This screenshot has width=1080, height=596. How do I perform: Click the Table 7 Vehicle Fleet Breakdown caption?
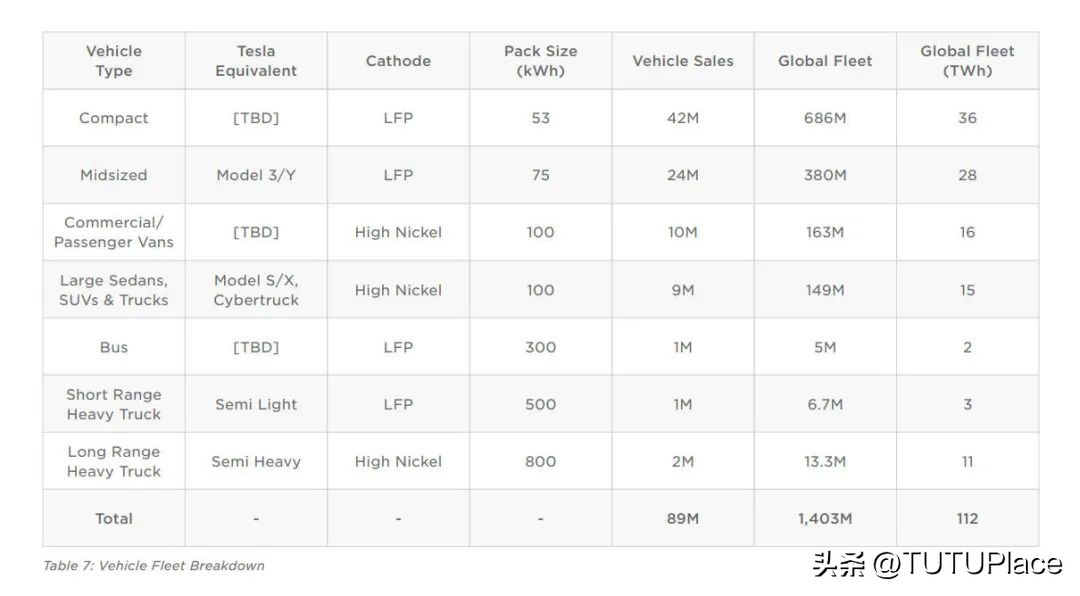pyautogui.click(x=154, y=566)
